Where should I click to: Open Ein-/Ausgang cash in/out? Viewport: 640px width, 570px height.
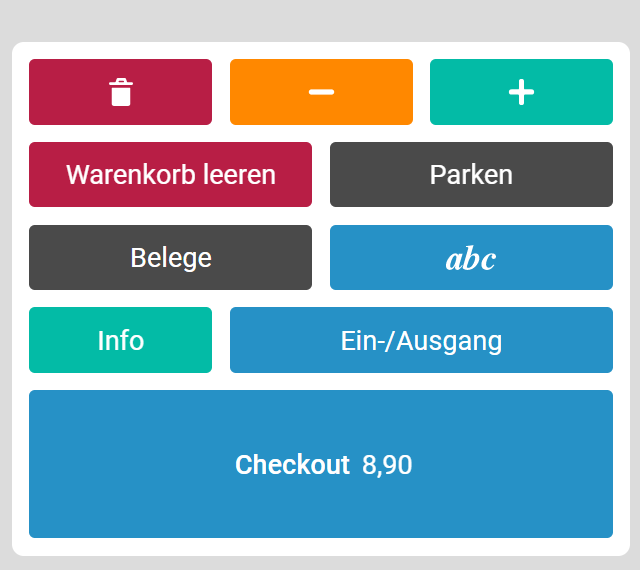421,340
